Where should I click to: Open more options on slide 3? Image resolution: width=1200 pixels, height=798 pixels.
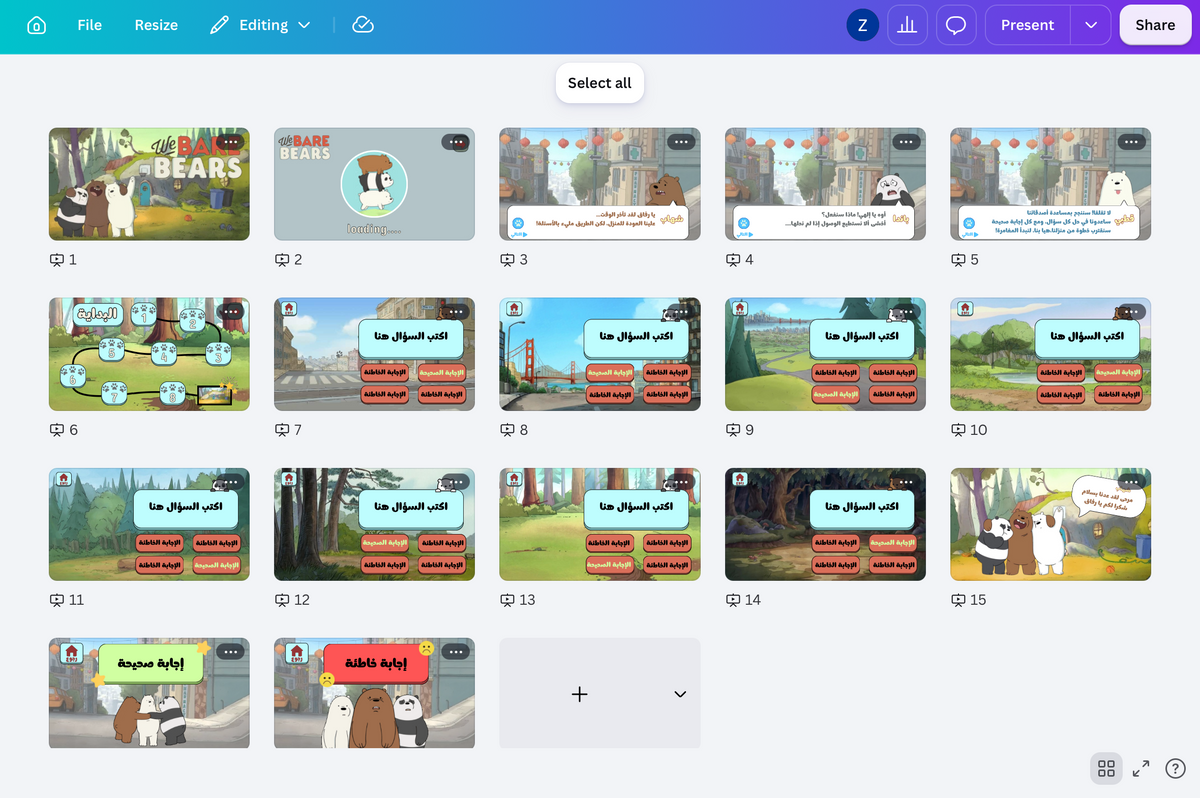pos(681,142)
